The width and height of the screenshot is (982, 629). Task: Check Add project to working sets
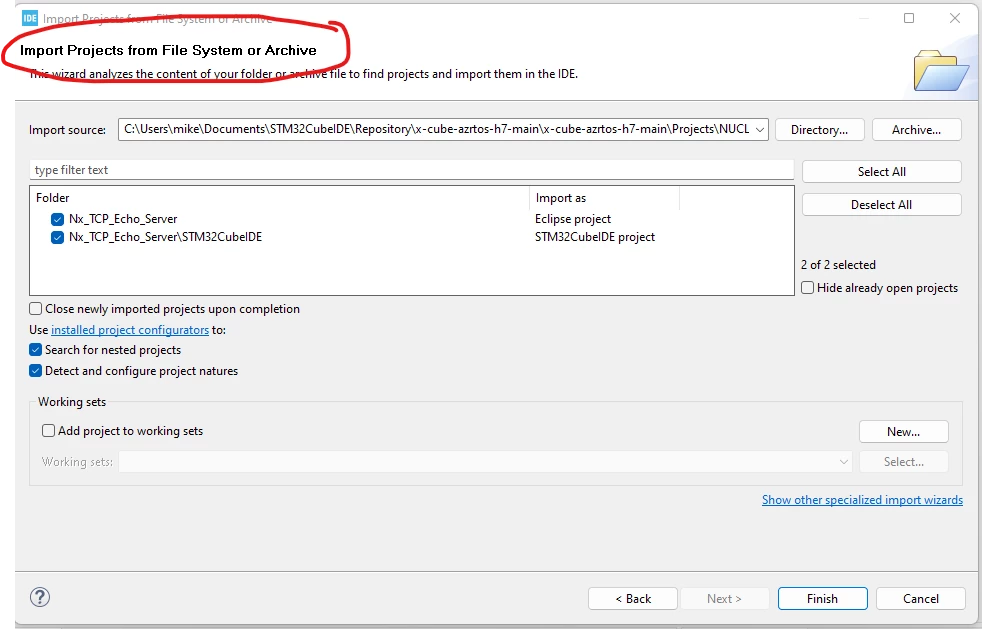pos(48,430)
